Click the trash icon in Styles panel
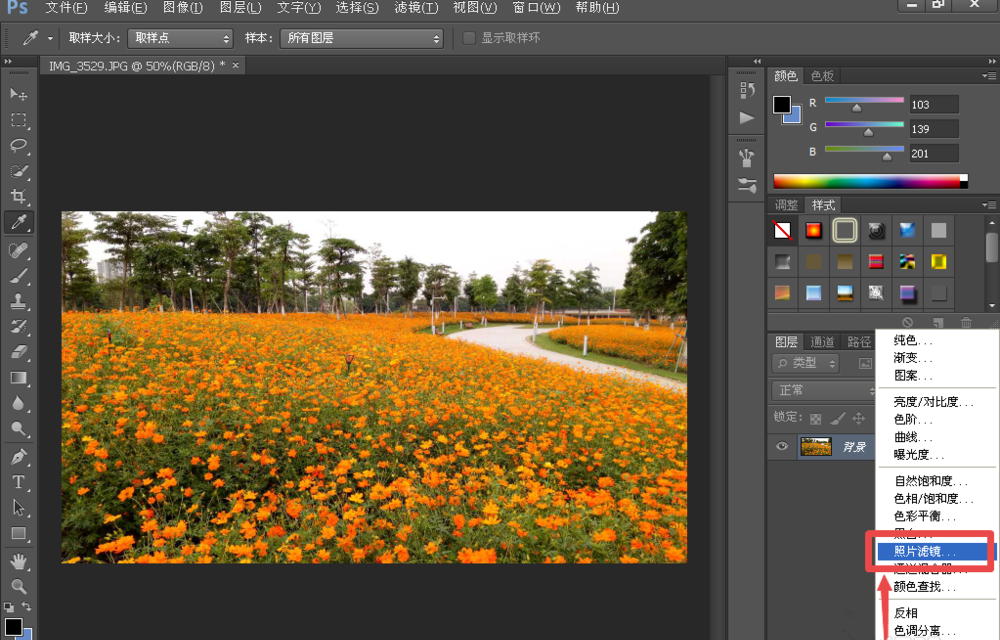The height and width of the screenshot is (640, 1000). (966, 322)
